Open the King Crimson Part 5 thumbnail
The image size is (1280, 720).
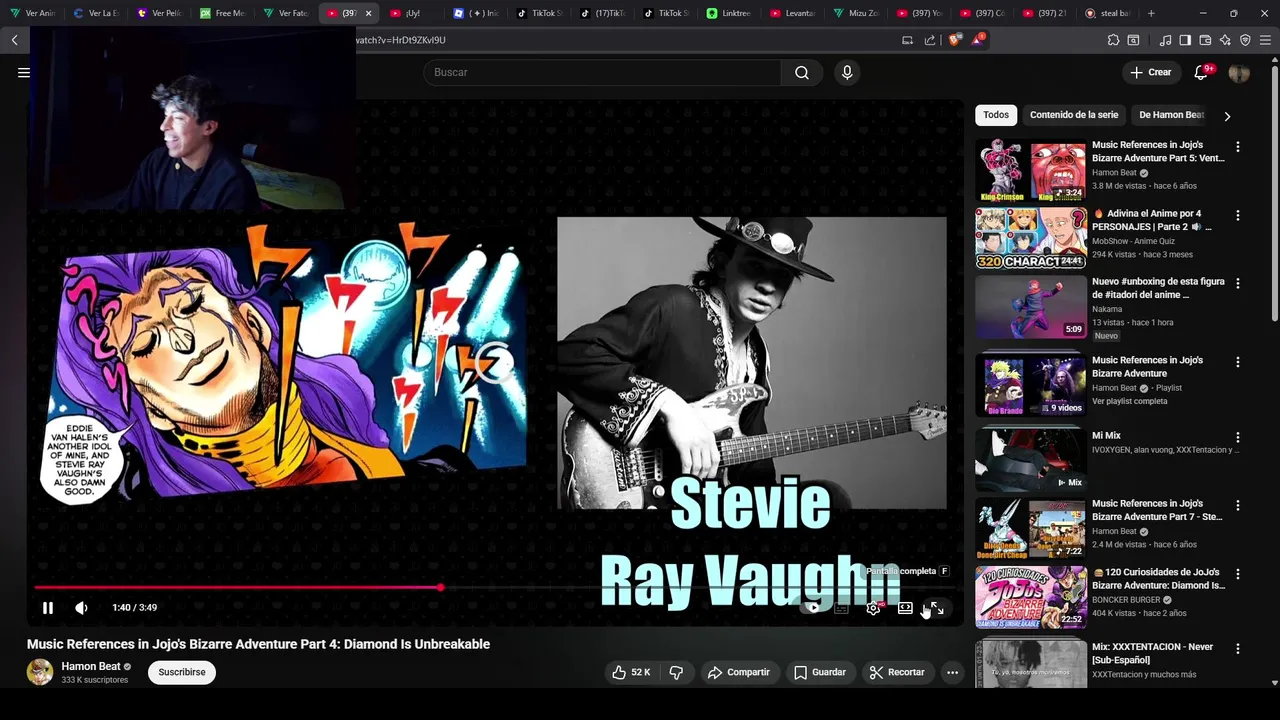point(1031,170)
